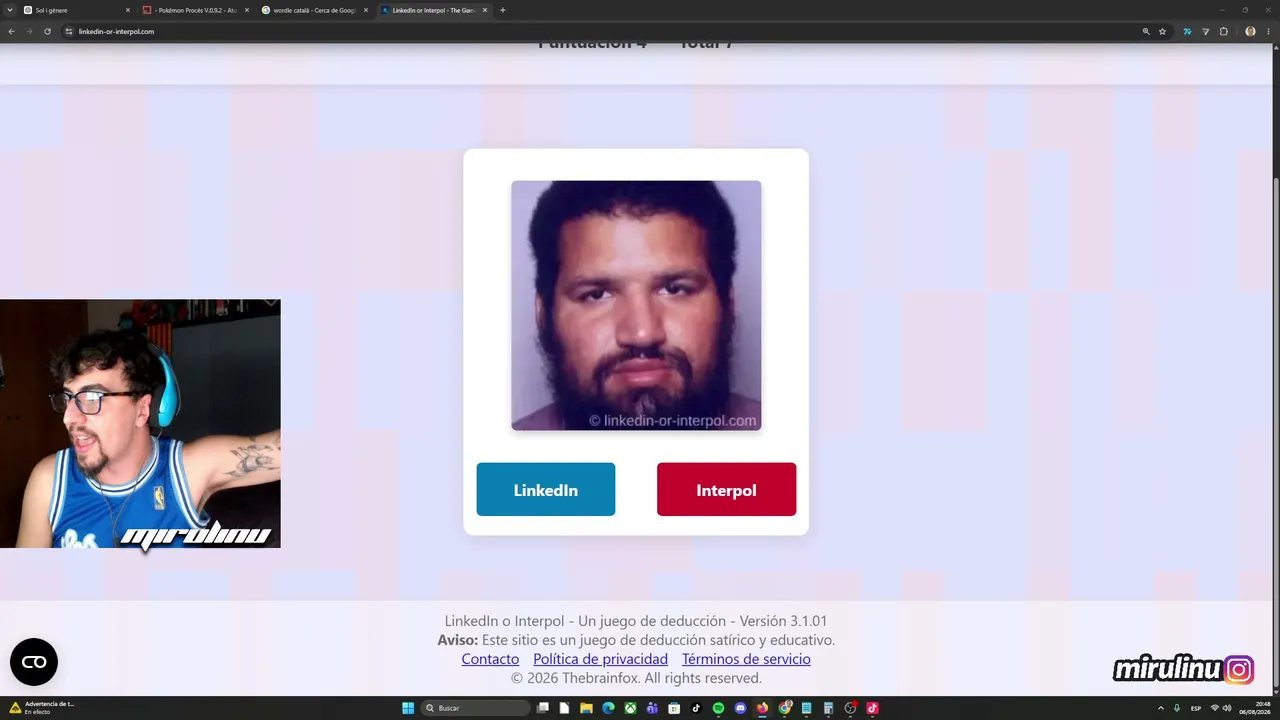Click the portrait photo in the game card
1280x720 pixels.
(x=636, y=305)
